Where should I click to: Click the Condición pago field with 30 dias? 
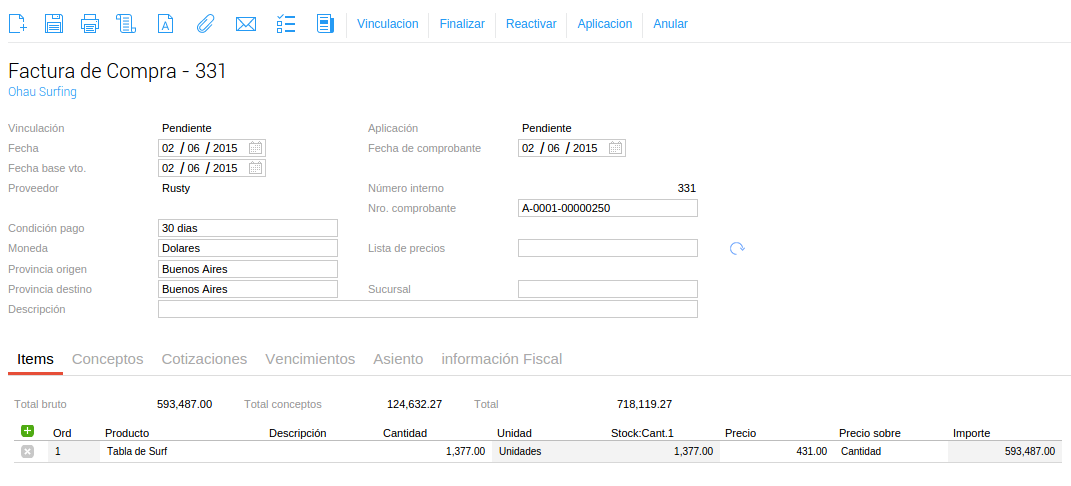click(x=248, y=228)
